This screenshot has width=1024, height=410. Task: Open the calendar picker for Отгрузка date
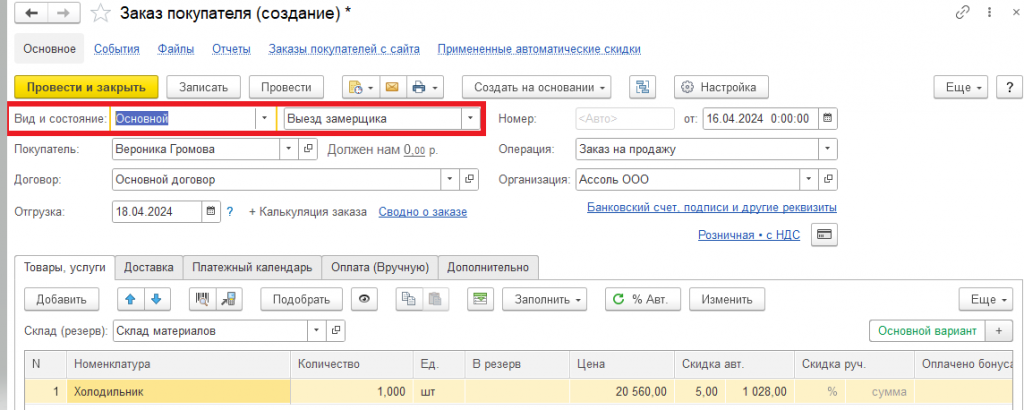[210, 212]
